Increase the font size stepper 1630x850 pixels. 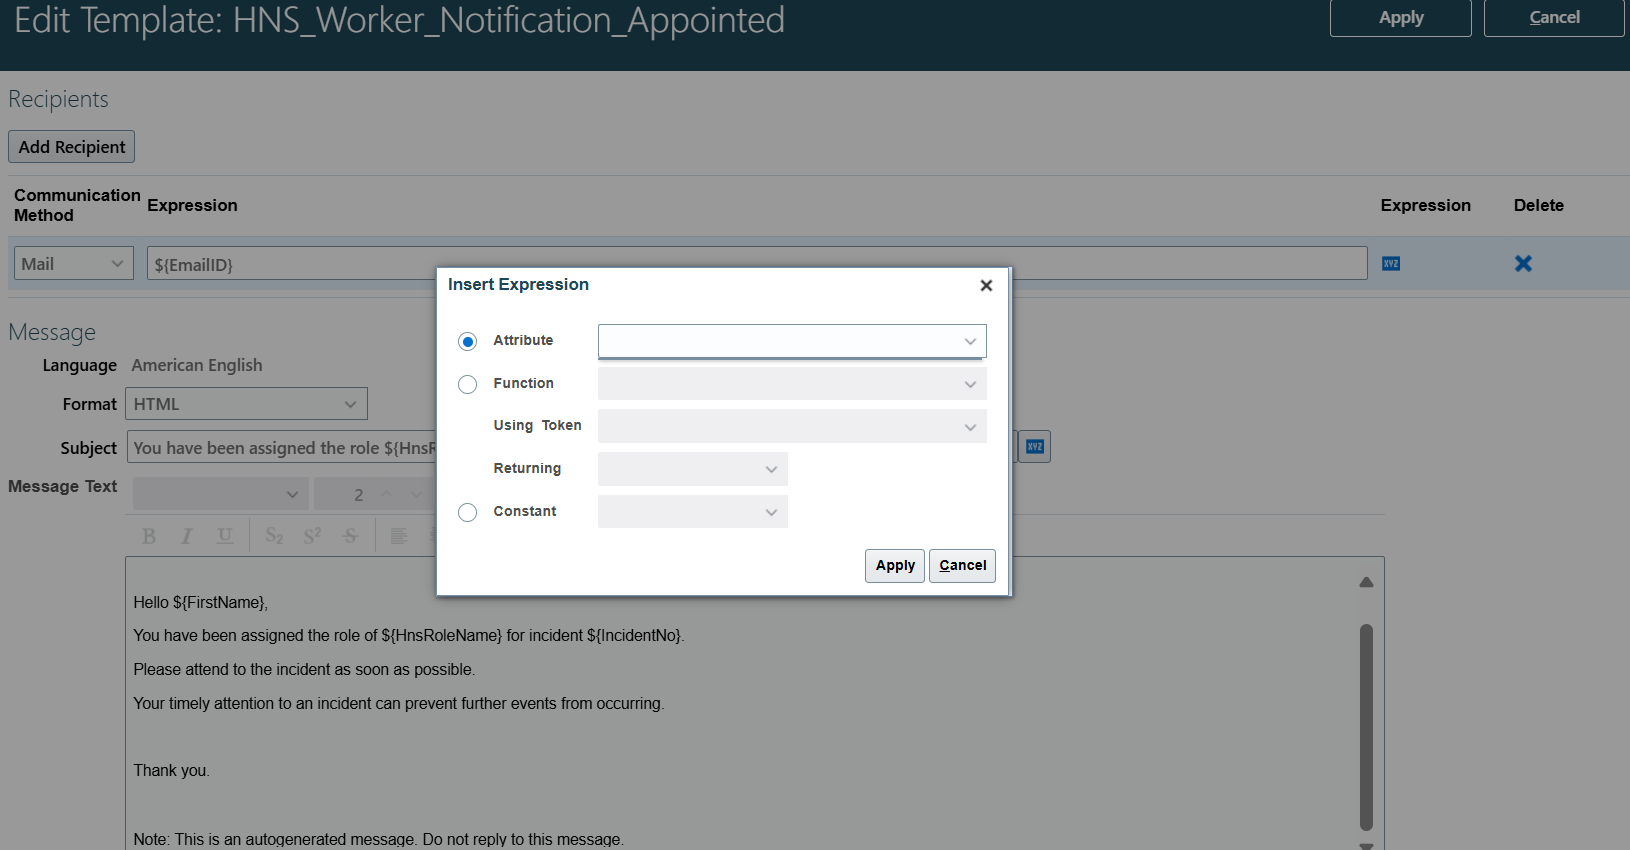387,494
